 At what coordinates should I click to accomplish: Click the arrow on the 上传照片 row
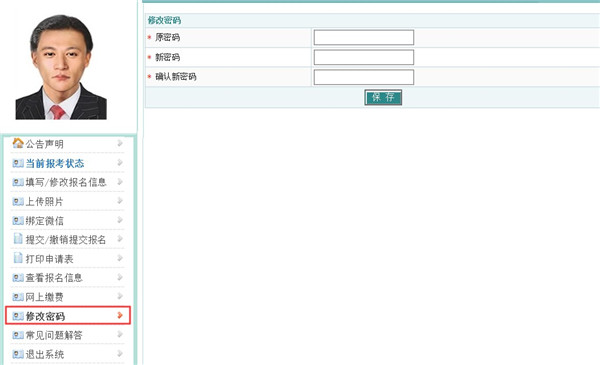pyautogui.click(x=120, y=200)
